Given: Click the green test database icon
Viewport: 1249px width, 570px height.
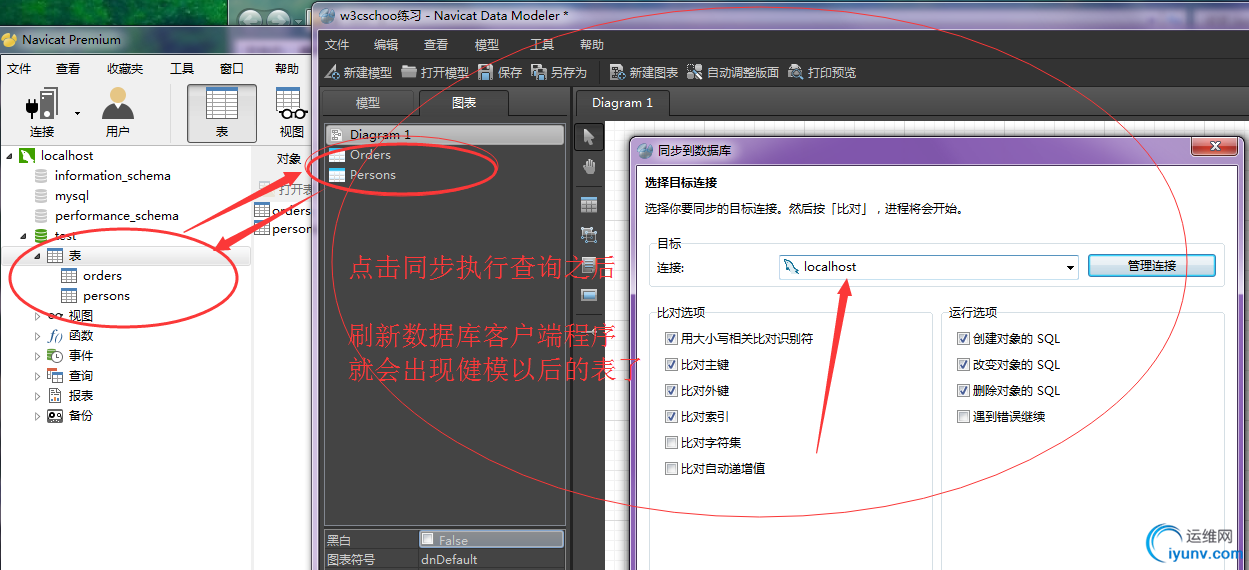Looking at the screenshot, I should pyautogui.click(x=41, y=236).
